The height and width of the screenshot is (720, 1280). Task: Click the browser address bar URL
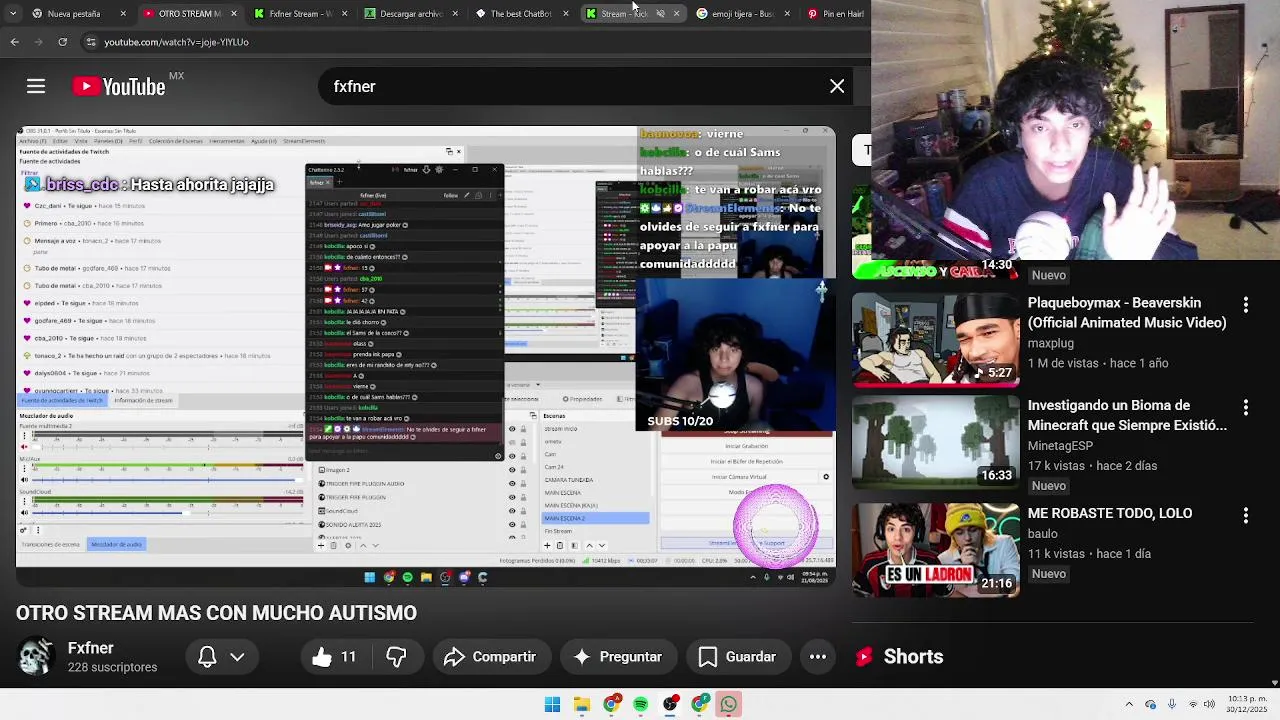coord(177,42)
